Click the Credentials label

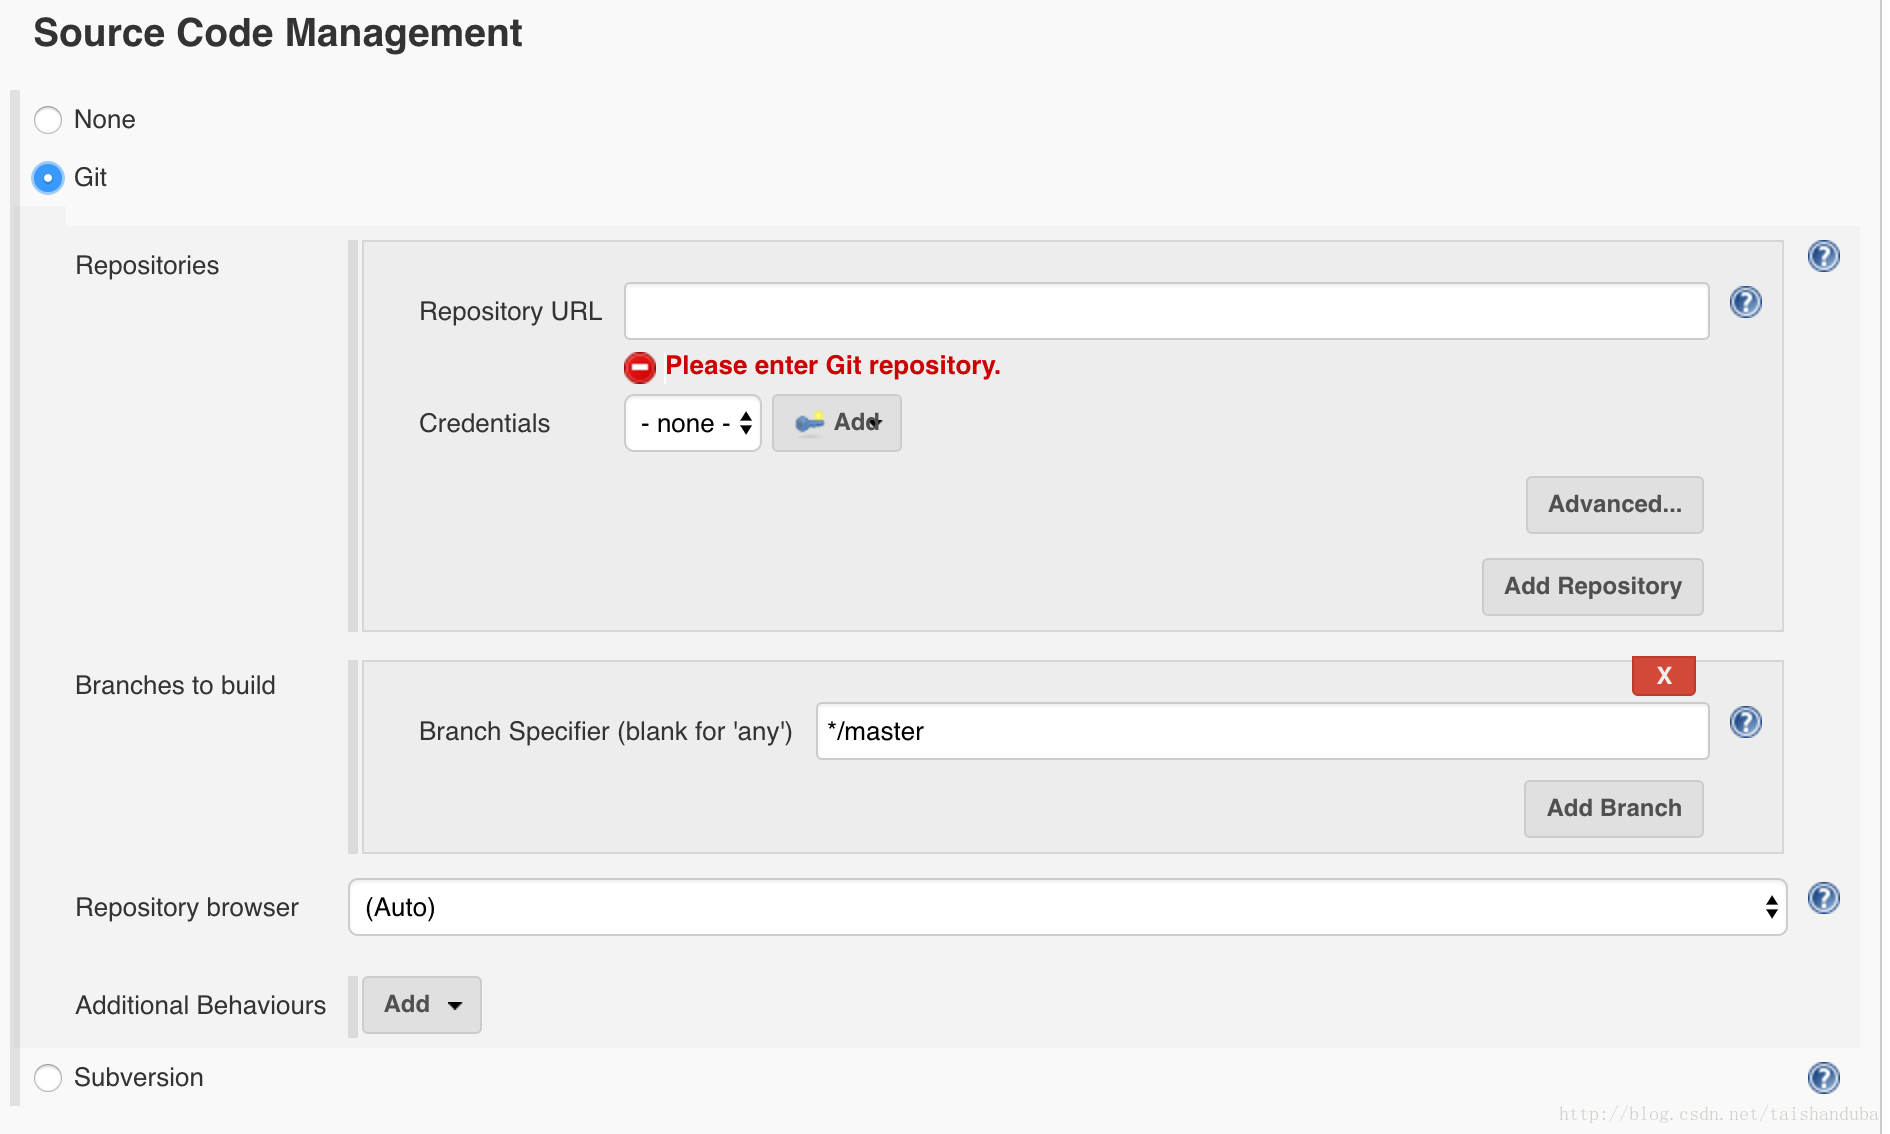484,424
